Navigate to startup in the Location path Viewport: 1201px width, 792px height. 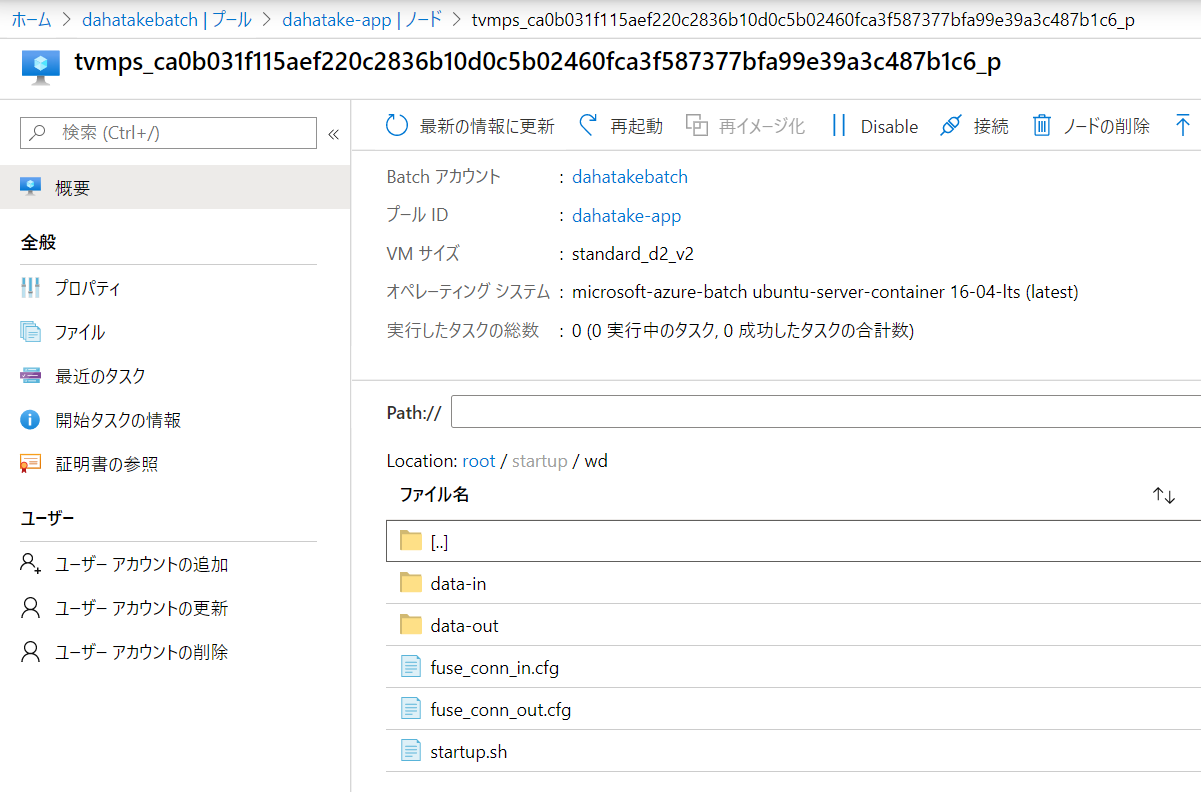[539, 461]
